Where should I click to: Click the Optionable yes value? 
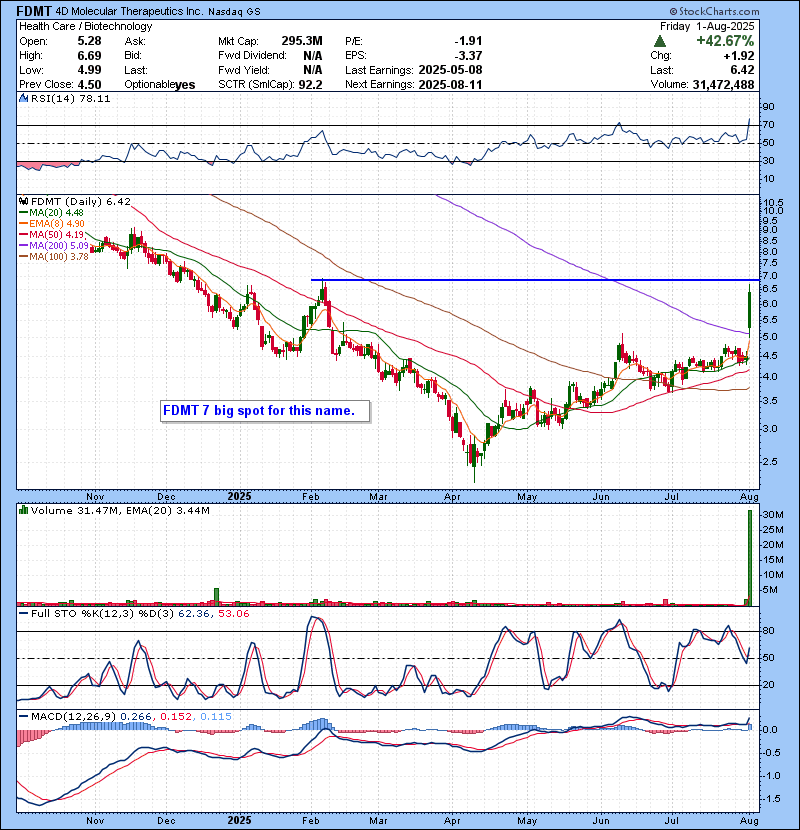pos(185,85)
